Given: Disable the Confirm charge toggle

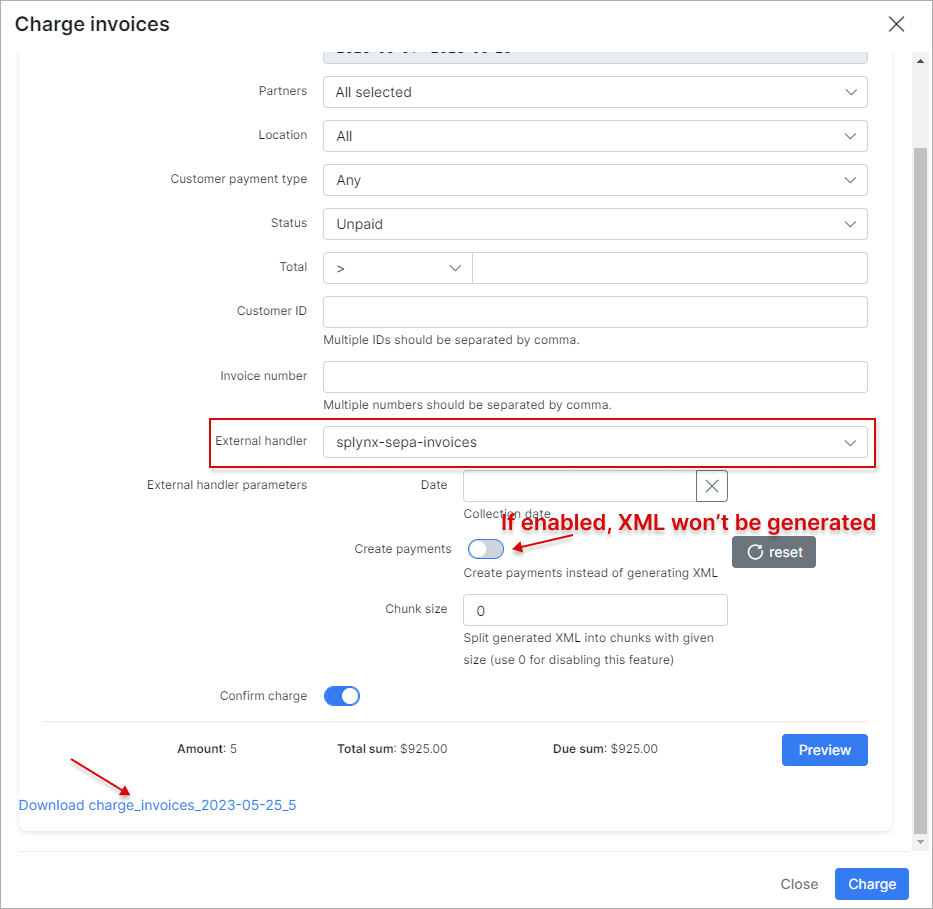Looking at the screenshot, I should pos(341,696).
